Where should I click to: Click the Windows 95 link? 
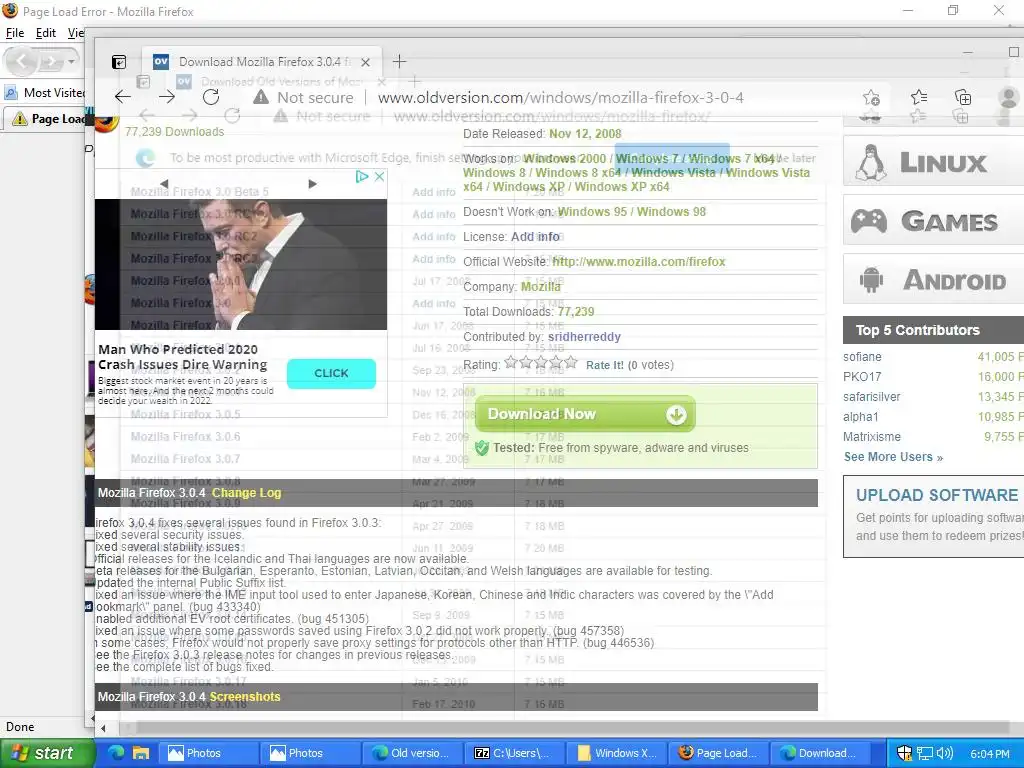(592, 212)
